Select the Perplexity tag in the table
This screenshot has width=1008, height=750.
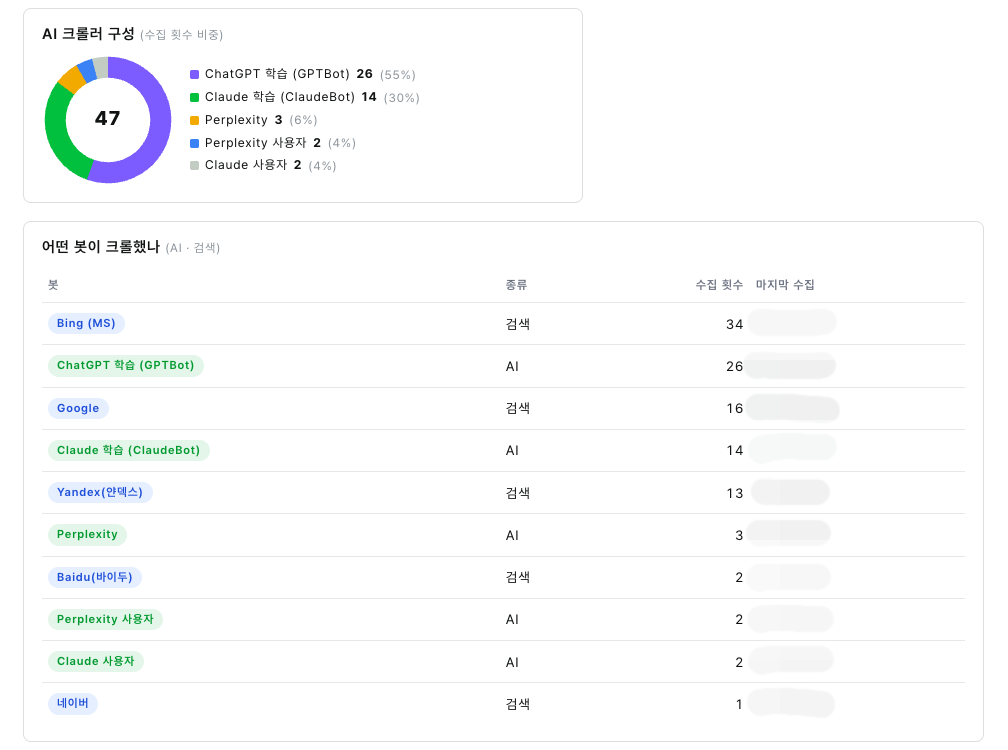(x=87, y=535)
